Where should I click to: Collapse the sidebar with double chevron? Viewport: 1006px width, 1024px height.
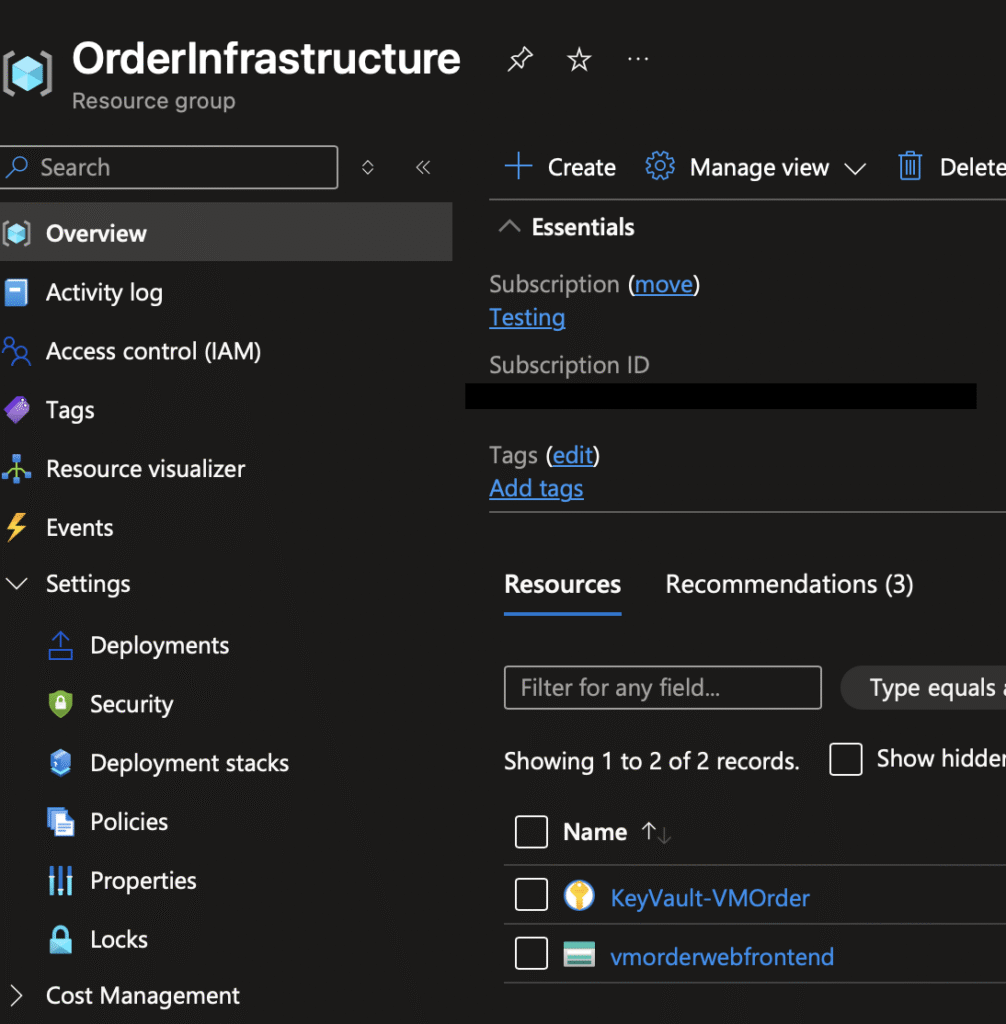[x=423, y=167]
